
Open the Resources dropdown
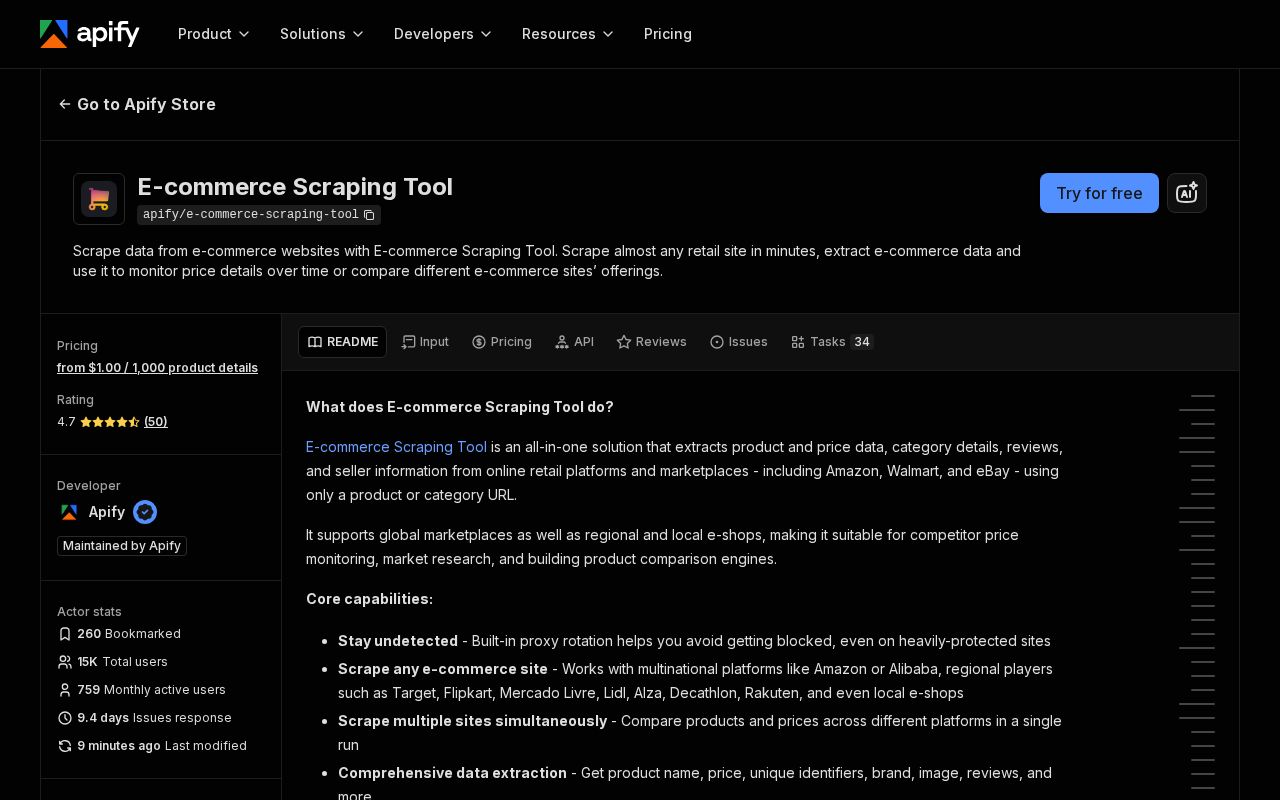click(568, 34)
